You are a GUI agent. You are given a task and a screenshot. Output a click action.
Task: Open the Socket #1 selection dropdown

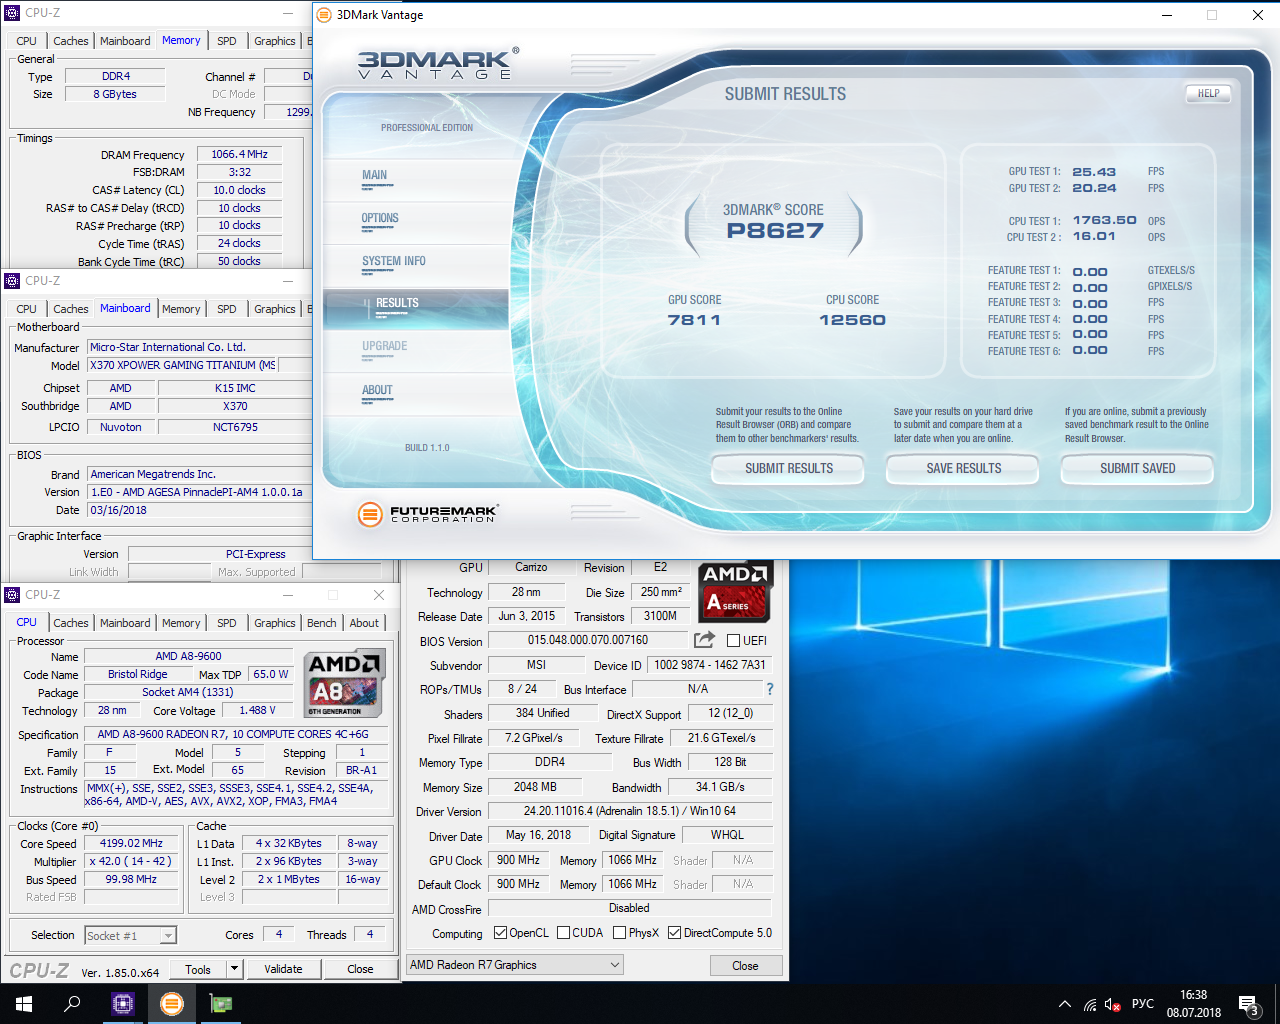pyautogui.click(x=130, y=936)
